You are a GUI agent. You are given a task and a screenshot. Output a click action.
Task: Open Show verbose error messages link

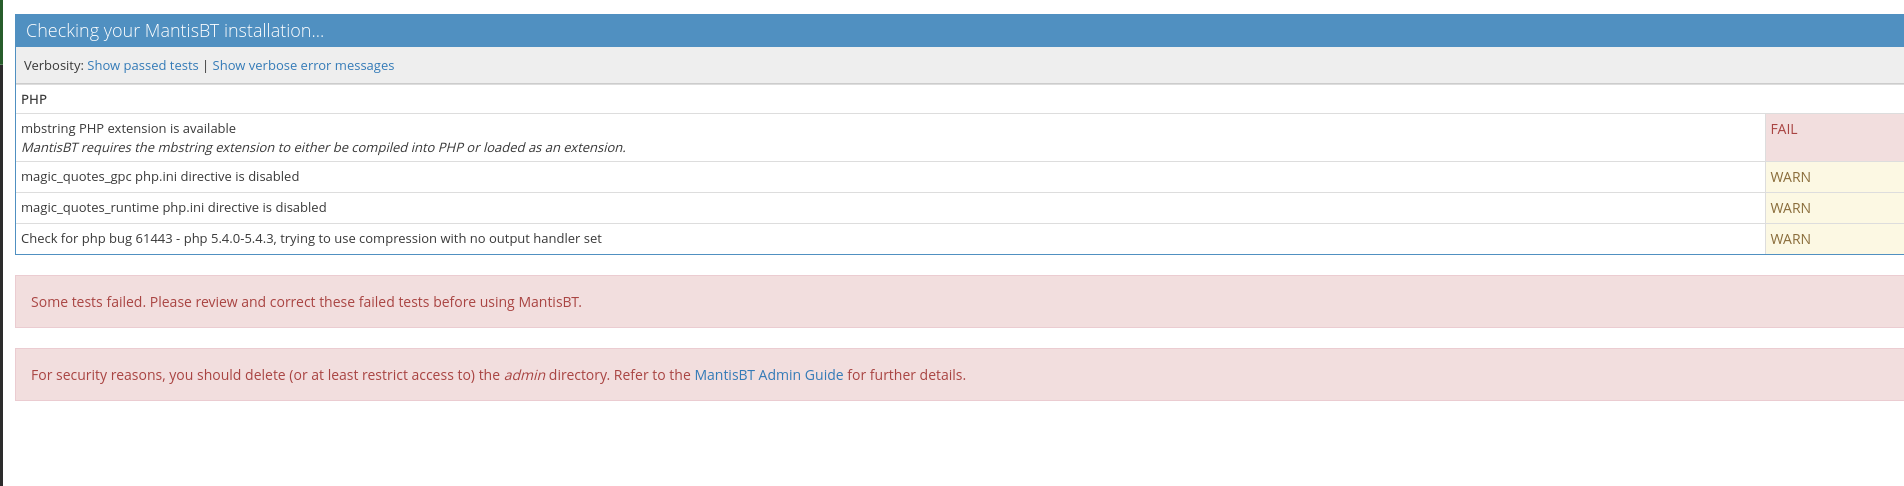click(x=303, y=66)
